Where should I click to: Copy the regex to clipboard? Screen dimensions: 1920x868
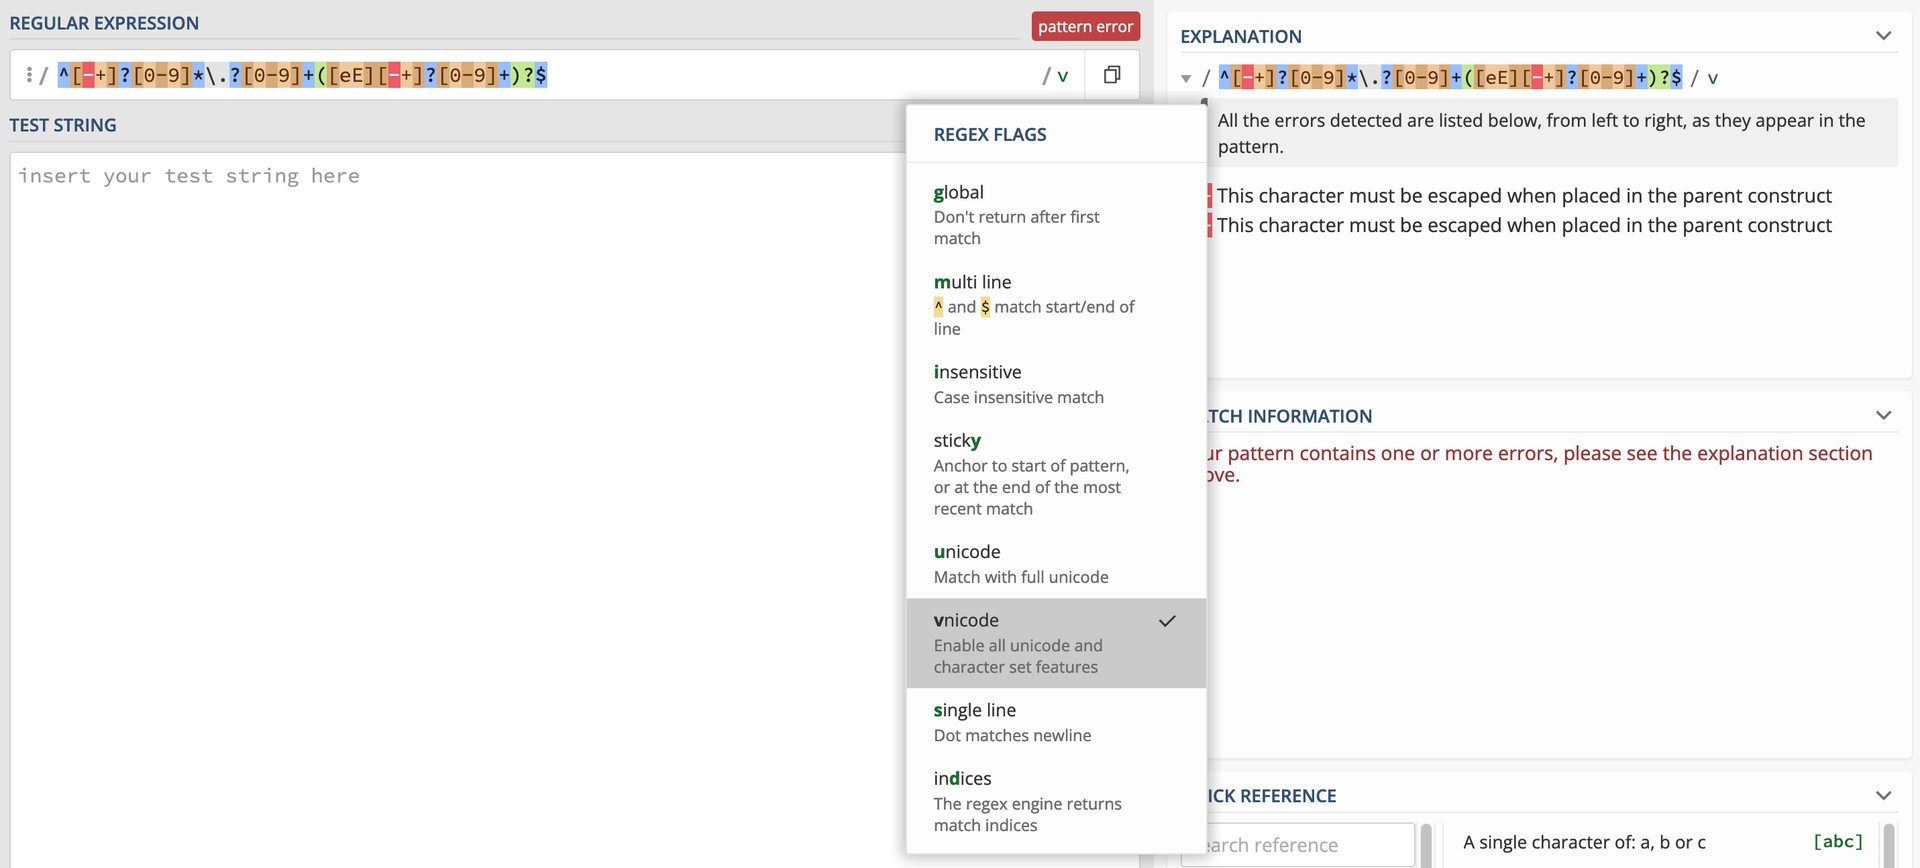click(1111, 75)
